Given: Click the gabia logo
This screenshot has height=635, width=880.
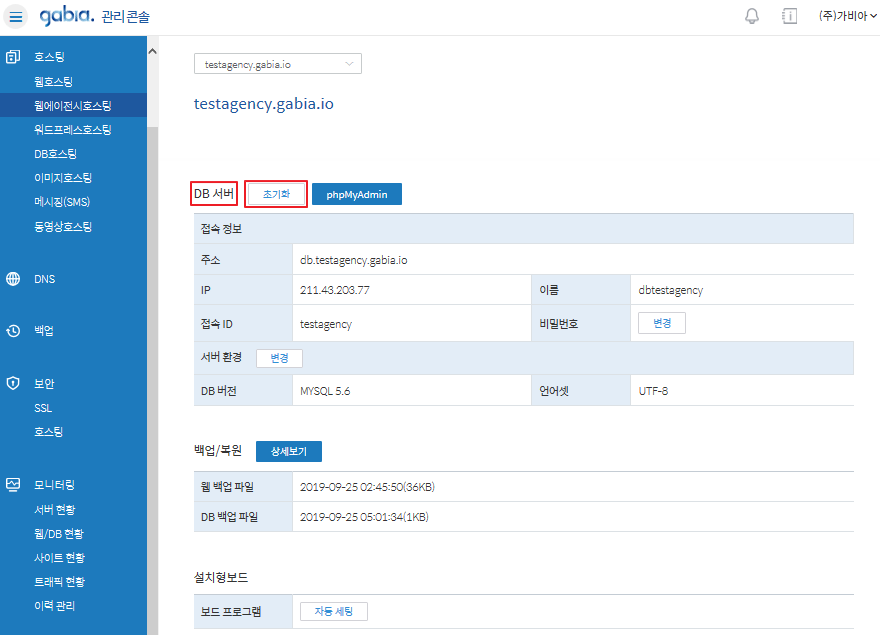Looking at the screenshot, I should tap(66, 16).
